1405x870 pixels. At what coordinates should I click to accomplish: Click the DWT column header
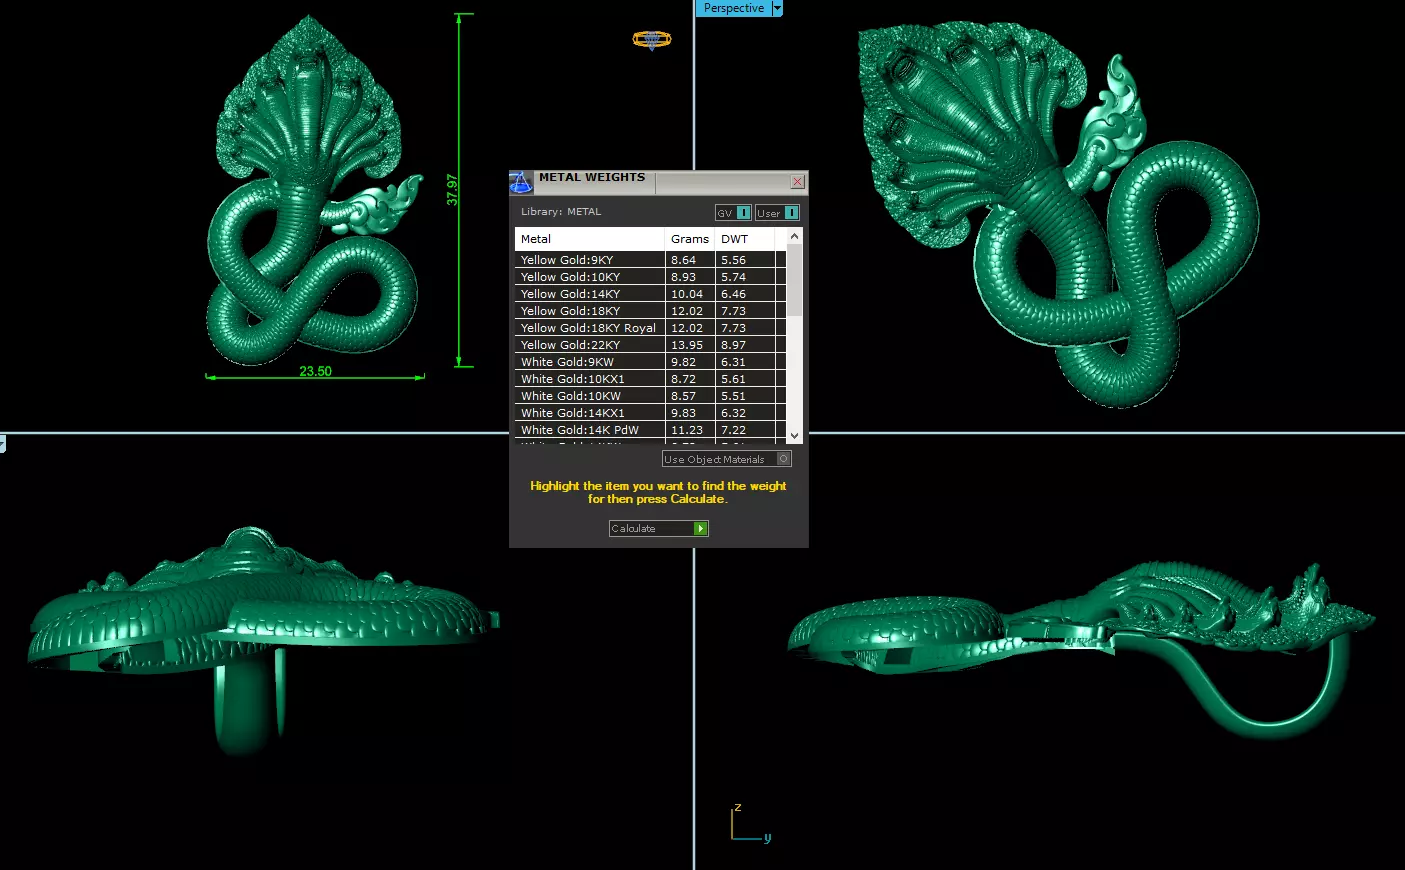click(x=745, y=239)
